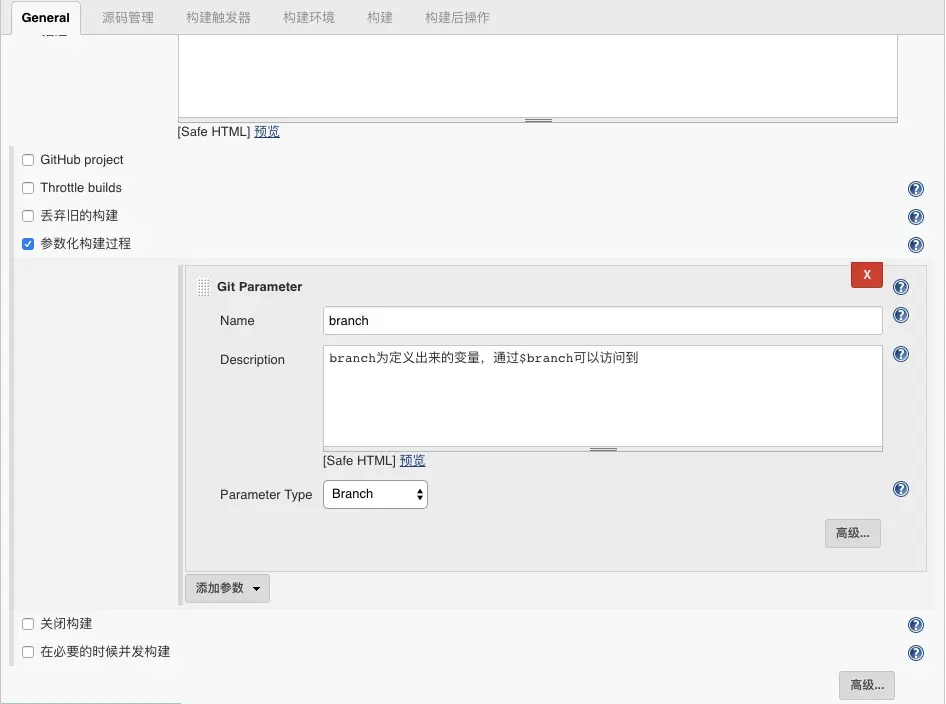The image size is (946, 704).
Task: Click bottom 高级... button under general options
Action: [866, 685]
